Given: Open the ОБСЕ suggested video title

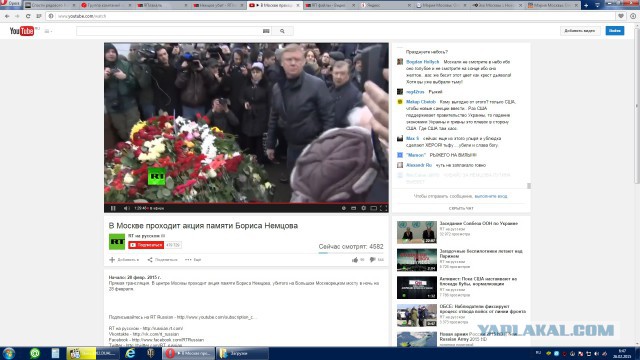Looking at the screenshot, I should tap(483, 309).
